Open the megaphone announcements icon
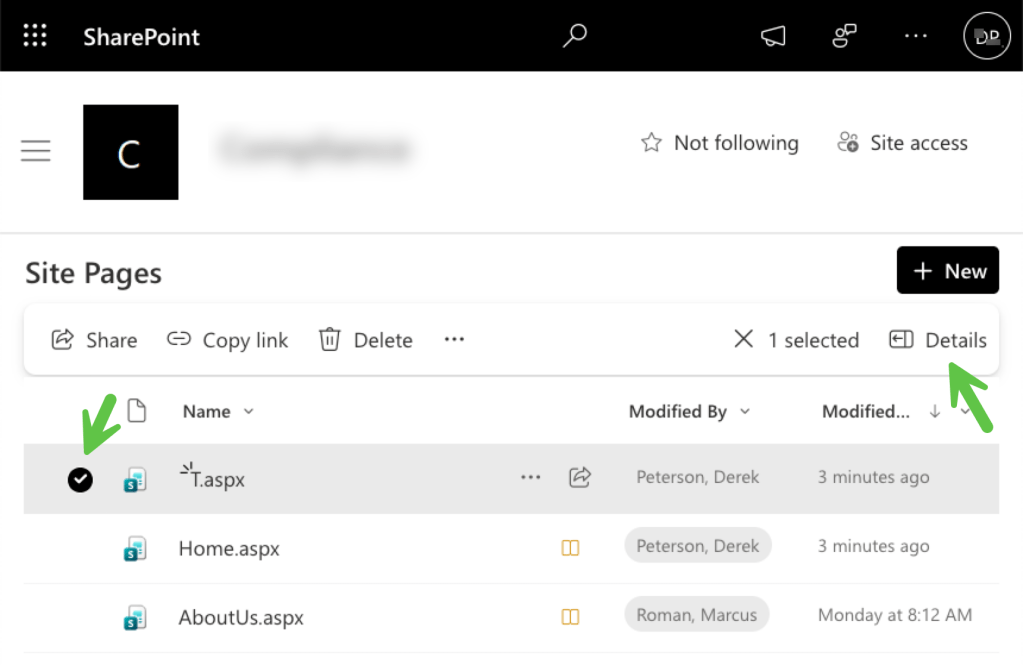Screen dimensions: 1023x665 pyautogui.click(x=773, y=36)
